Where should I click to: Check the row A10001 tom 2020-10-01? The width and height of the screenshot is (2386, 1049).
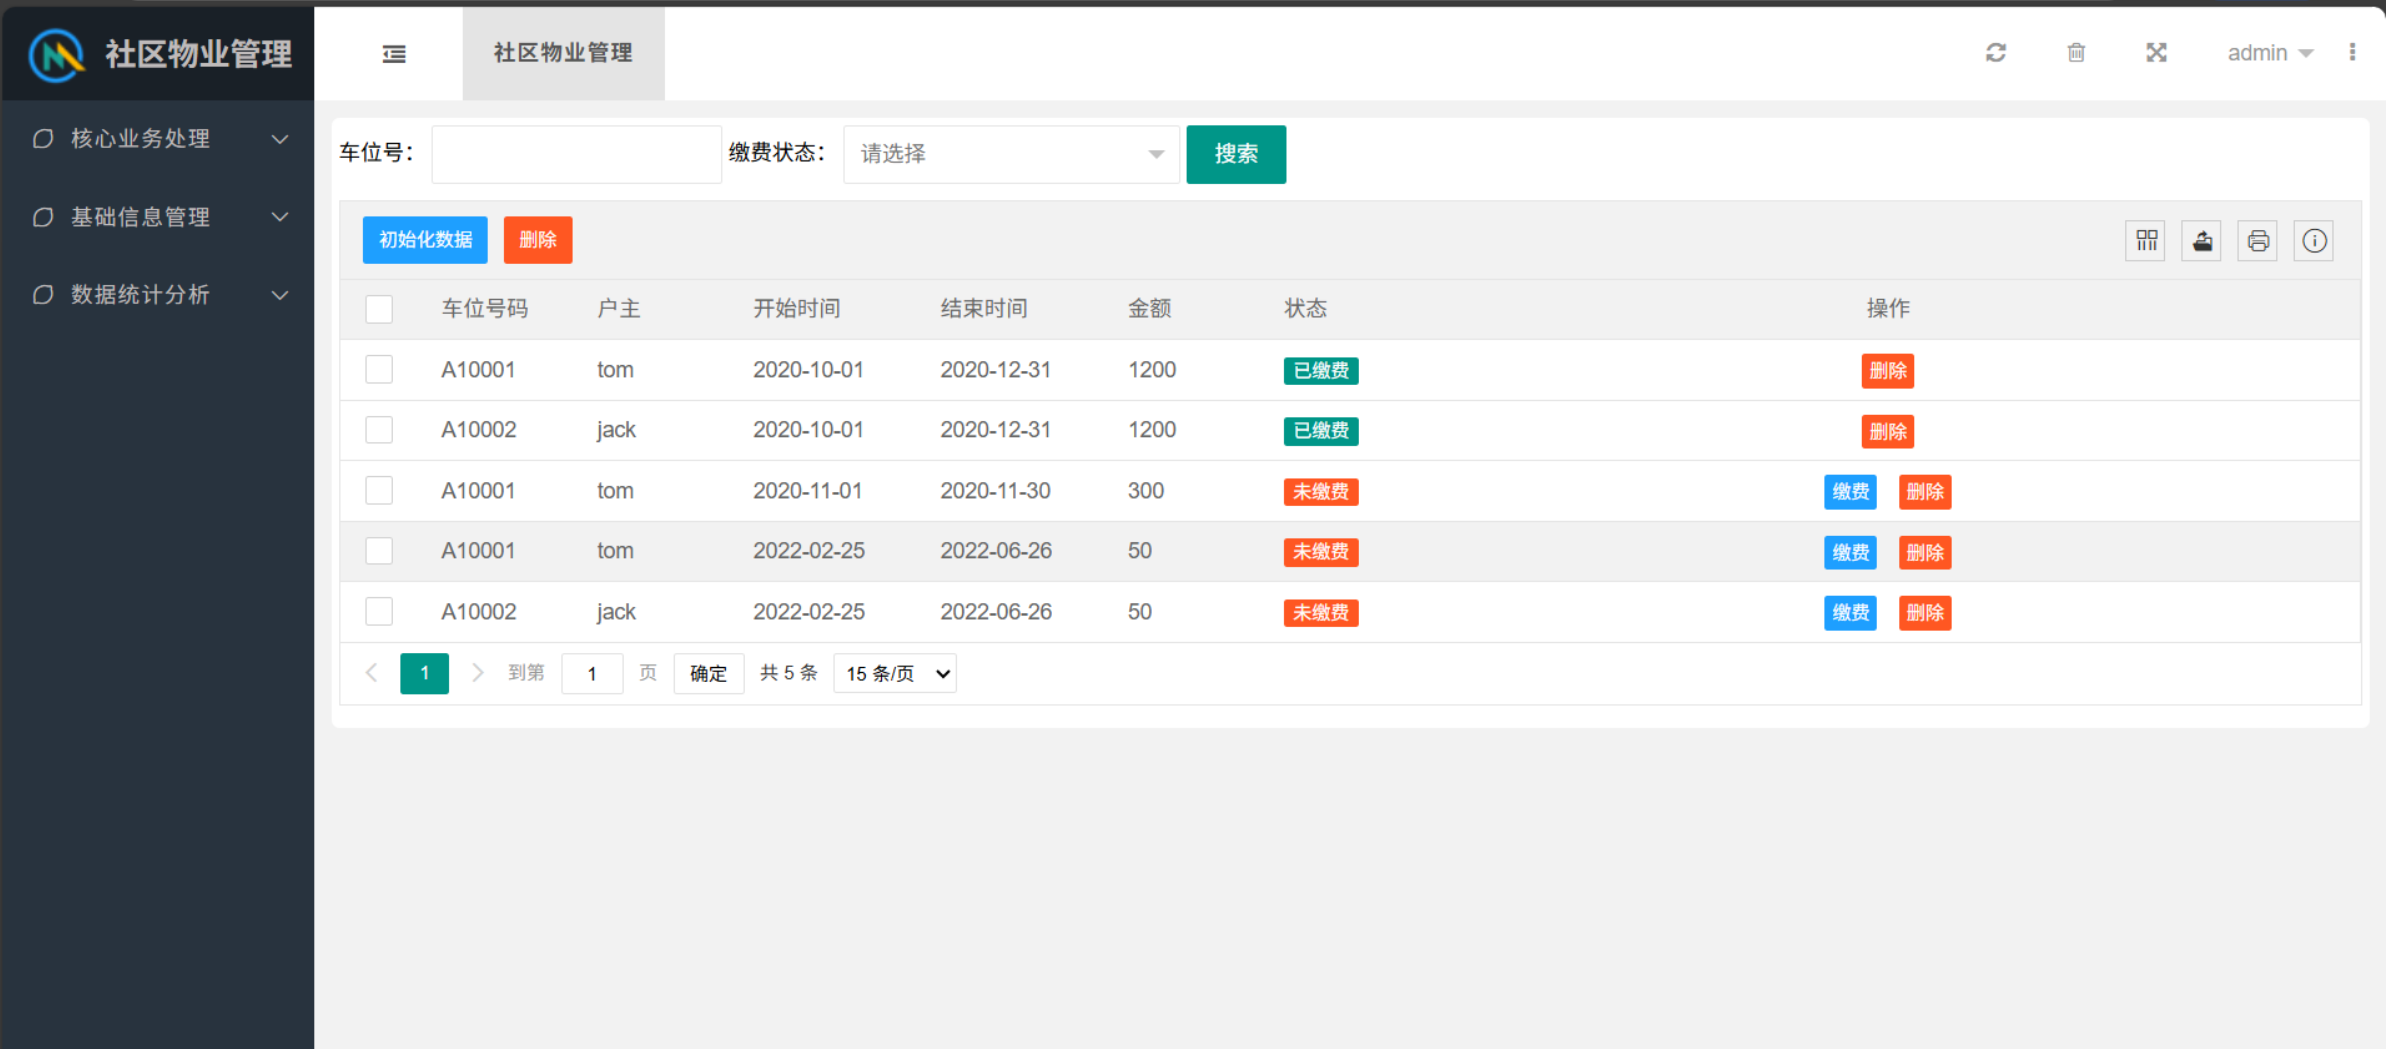pyautogui.click(x=379, y=370)
